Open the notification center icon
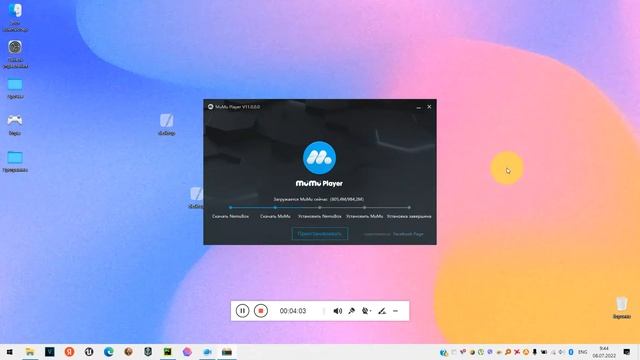Image resolution: width=640 pixels, height=360 pixels. click(x=627, y=352)
